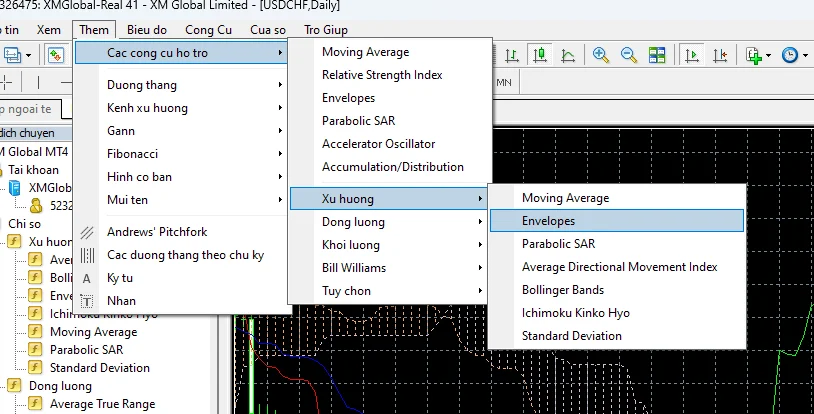
Task: Choose Accumulation/Distribution from indicators menu
Action: pyautogui.click(x=389, y=167)
